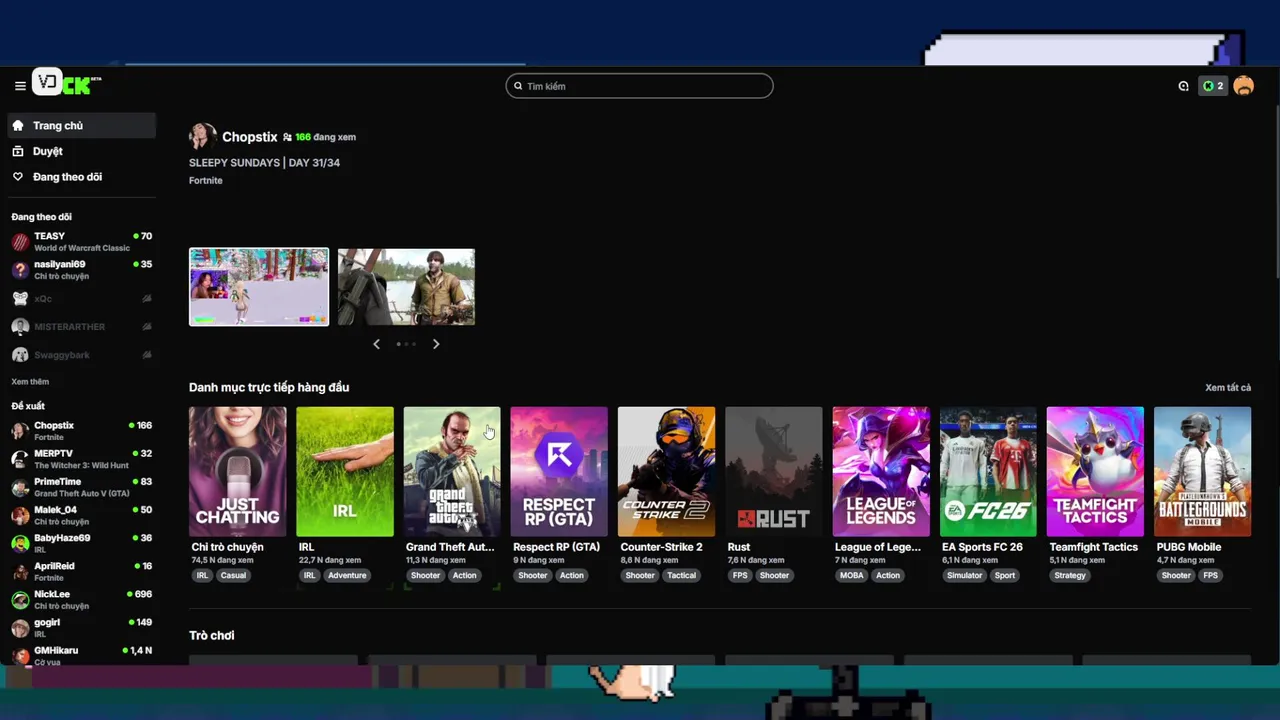Image resolution: width=1280 pixels, height=720 pixels.
Task: Open the hamburger sidebar menu
Action: click(x=20, y=86)
